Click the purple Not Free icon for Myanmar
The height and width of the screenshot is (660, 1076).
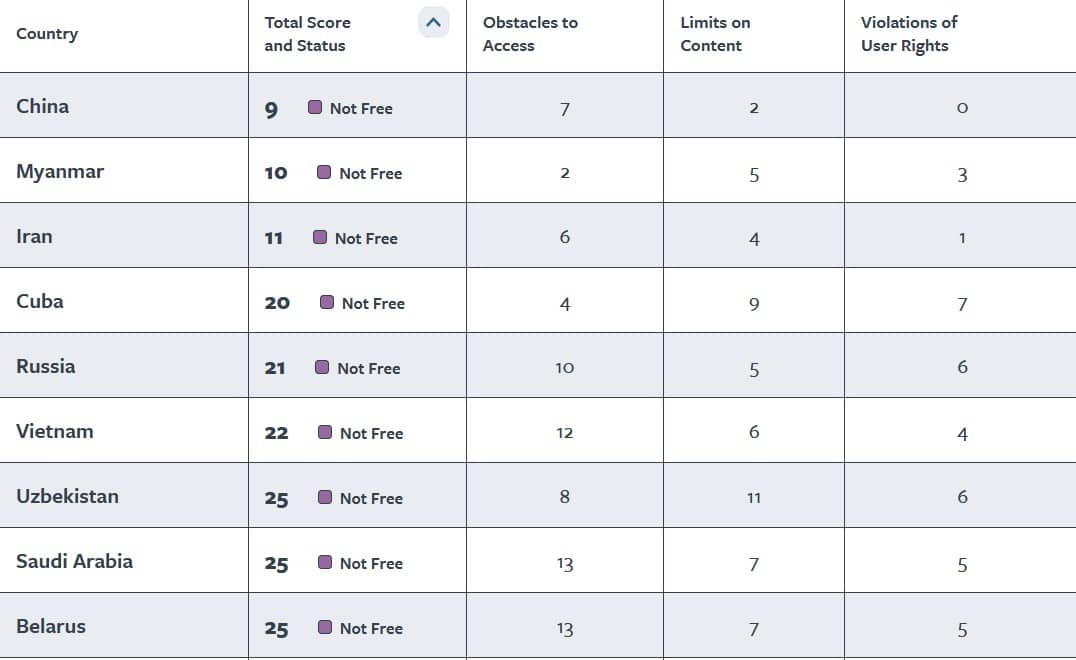pyautogui.click(x=324, y=172)
